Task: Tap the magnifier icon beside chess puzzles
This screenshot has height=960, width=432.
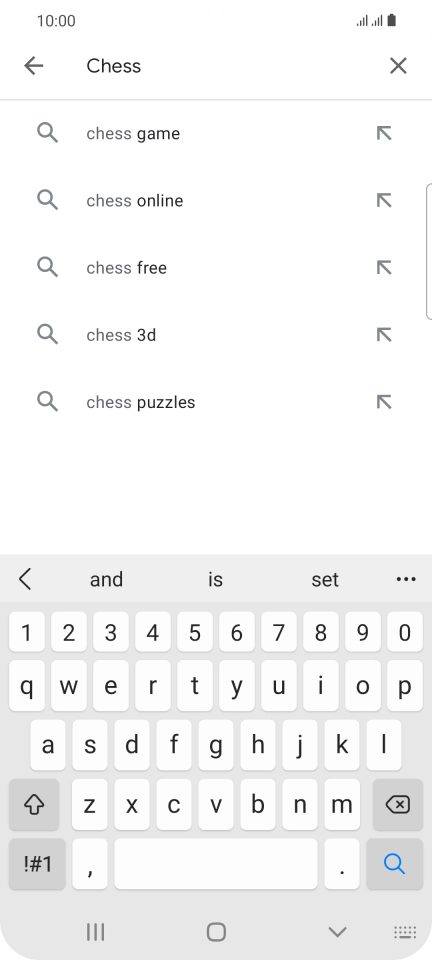Action: (48, 402)
